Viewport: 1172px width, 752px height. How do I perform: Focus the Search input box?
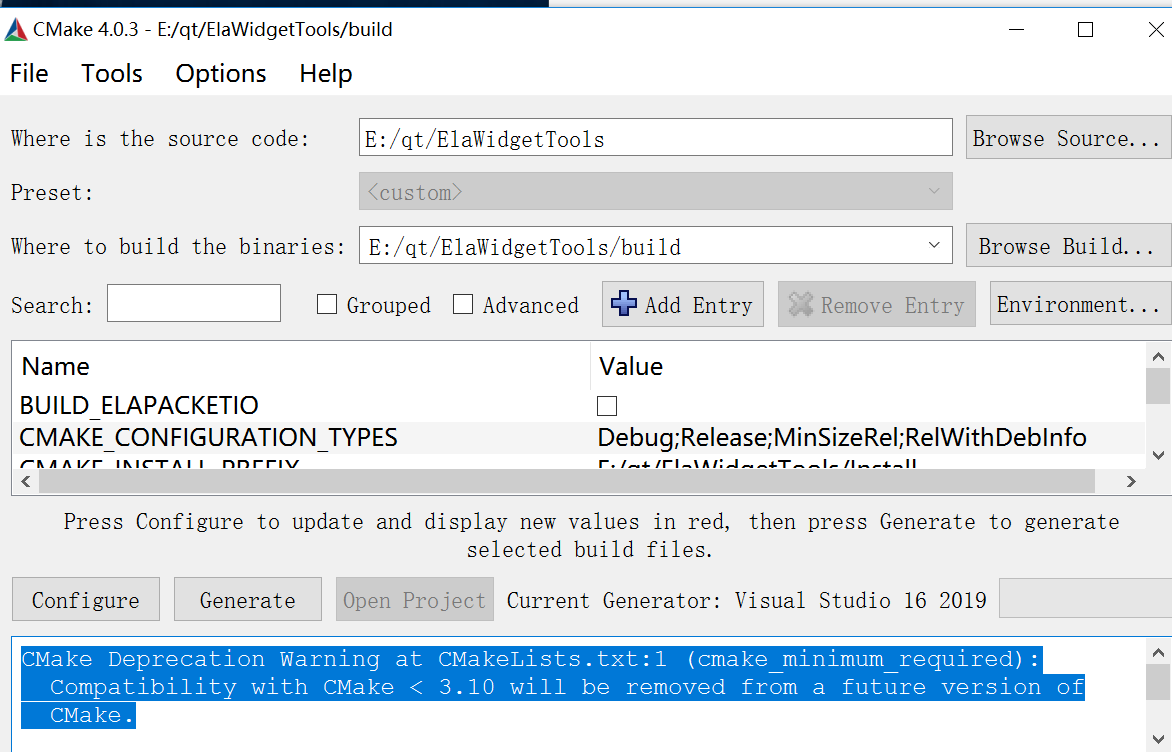click(x=194, y=303)
